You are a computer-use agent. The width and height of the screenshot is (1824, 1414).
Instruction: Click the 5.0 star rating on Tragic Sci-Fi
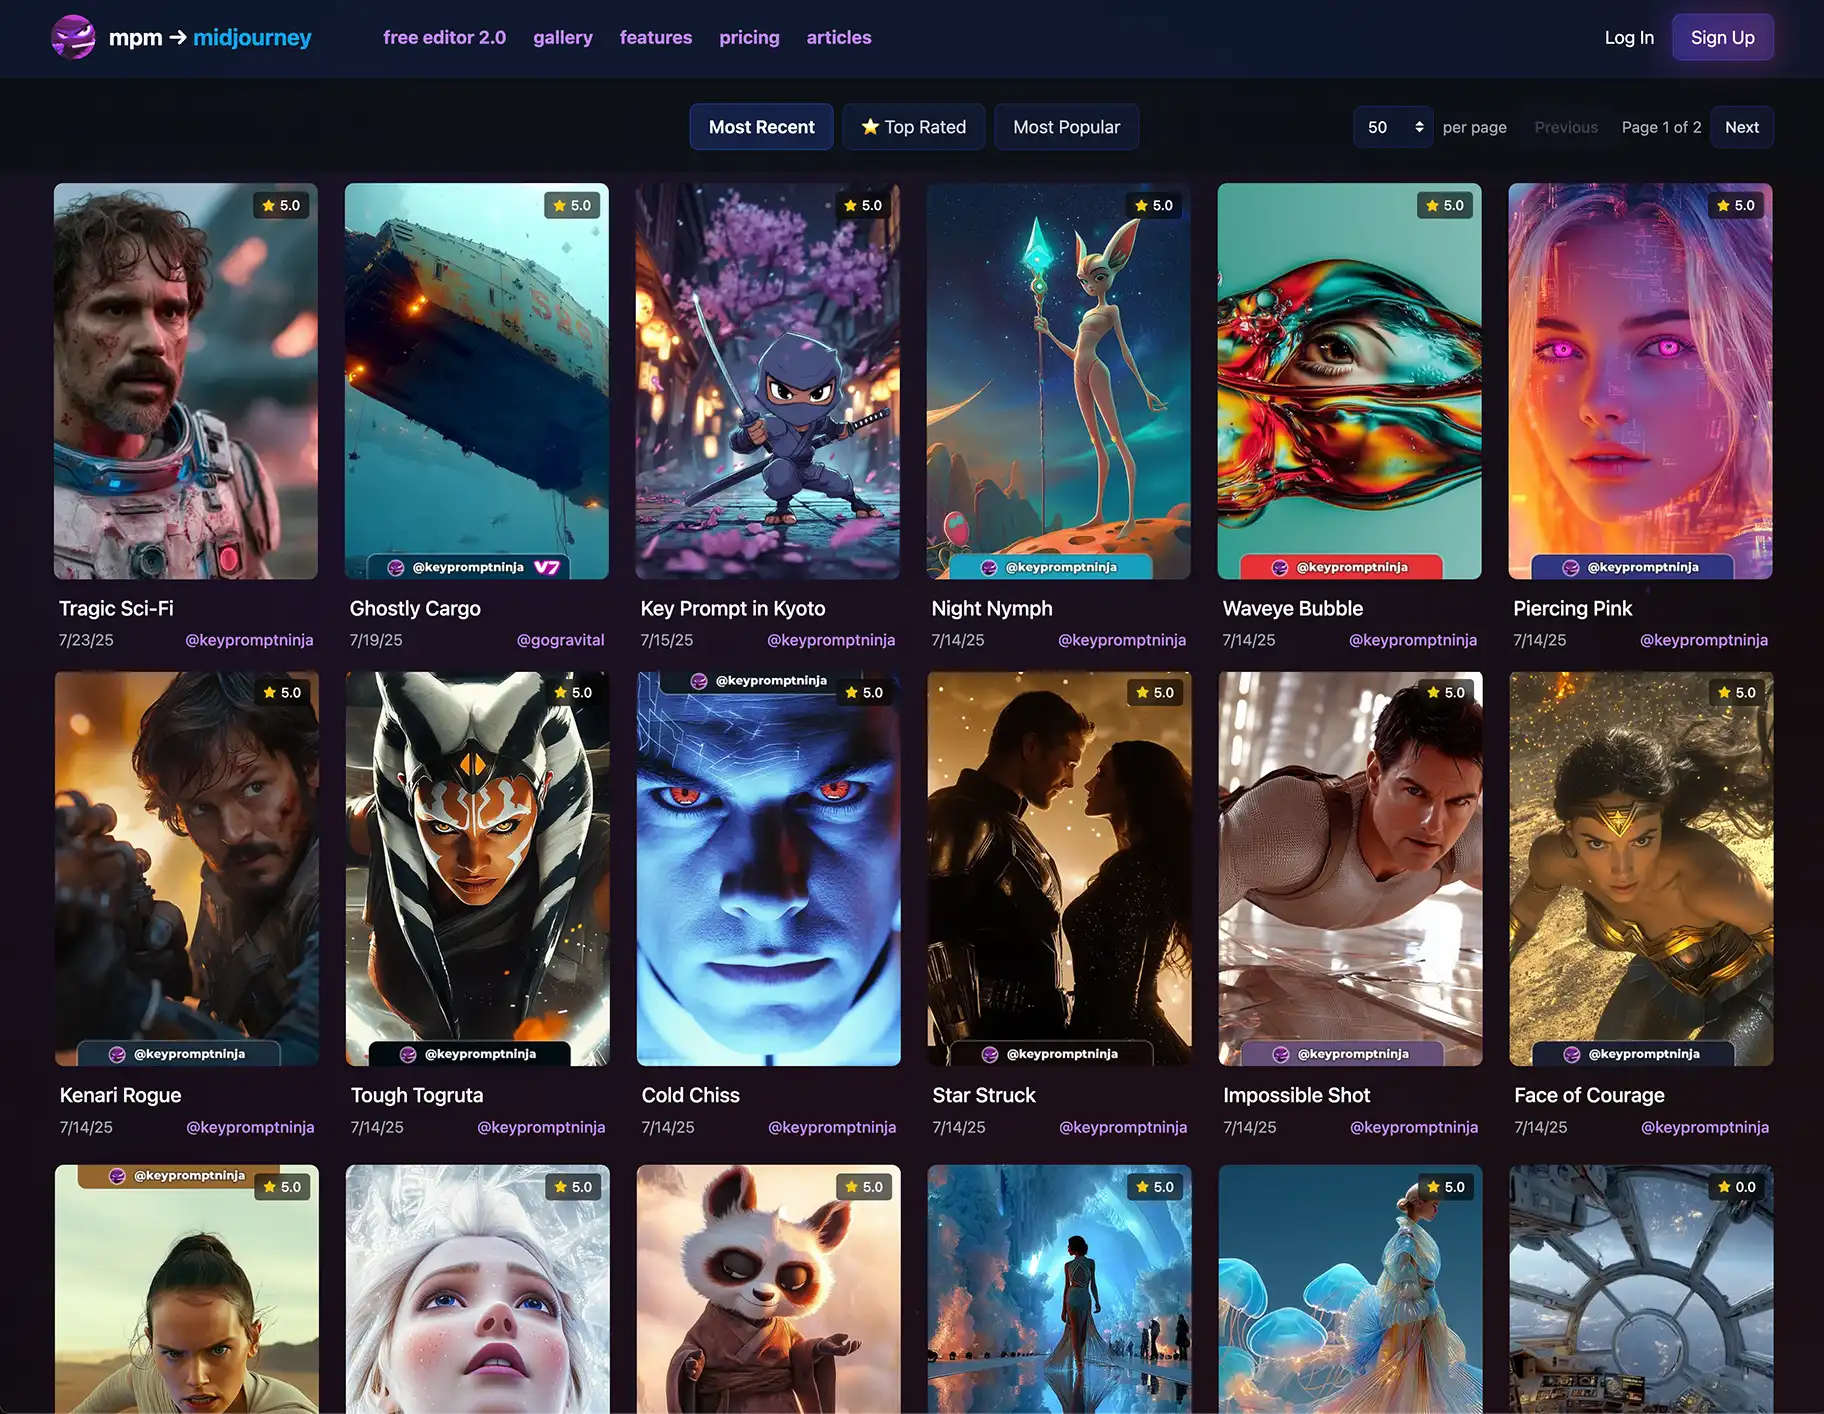click(x=281, y=205)
